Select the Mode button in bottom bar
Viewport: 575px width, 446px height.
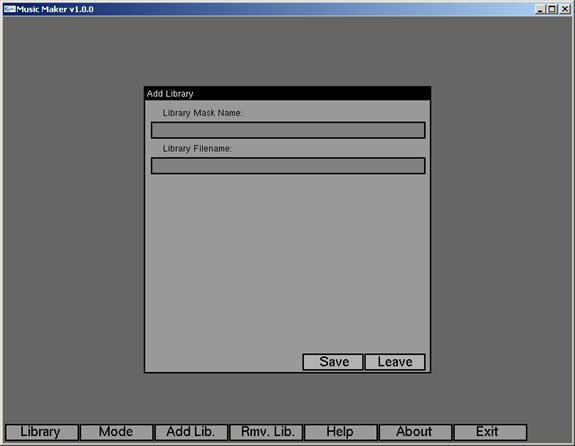[116, 432]
